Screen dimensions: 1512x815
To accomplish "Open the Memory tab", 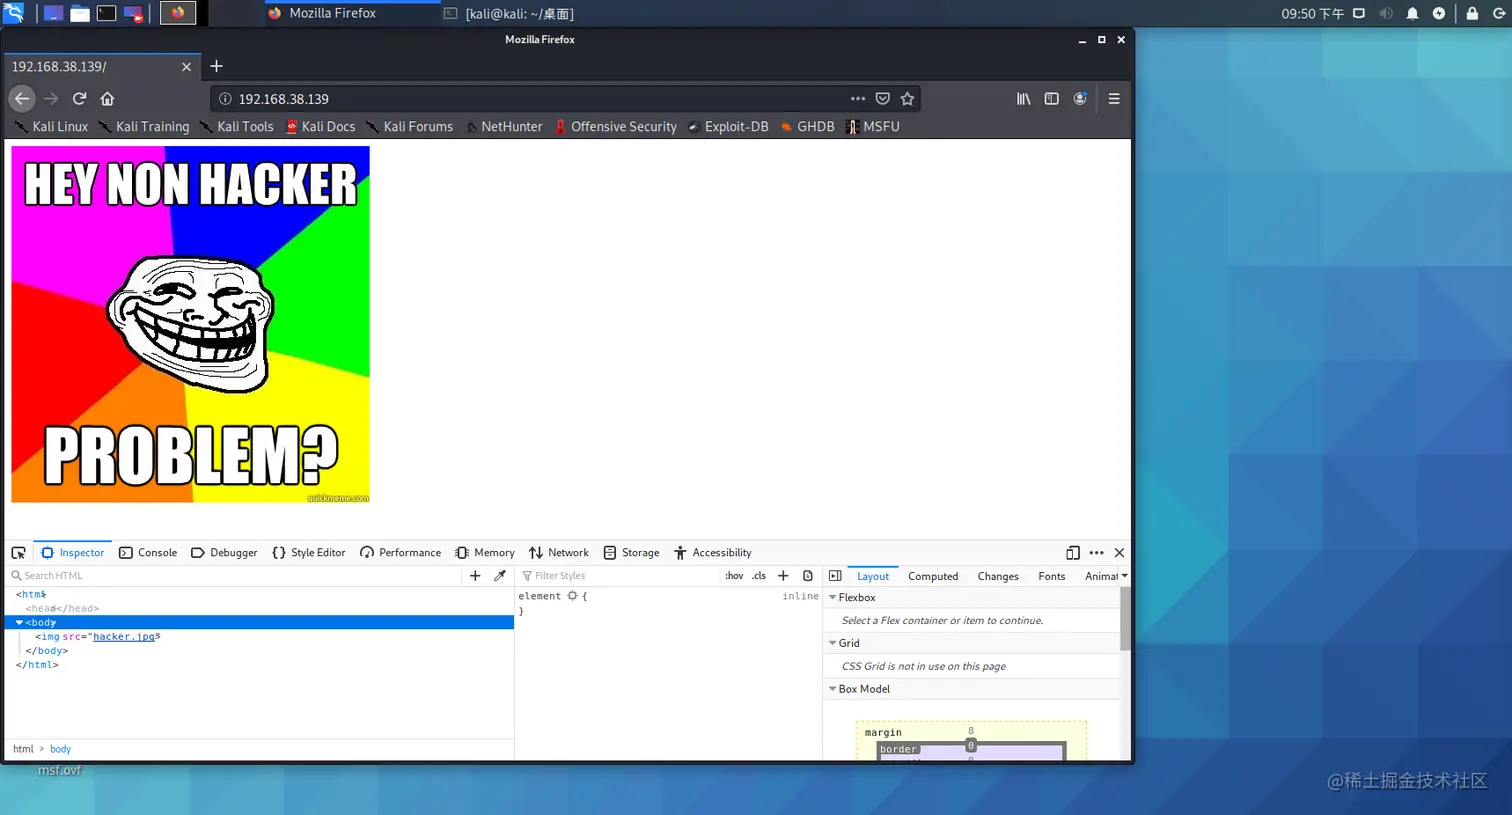I will coord(485,553).
